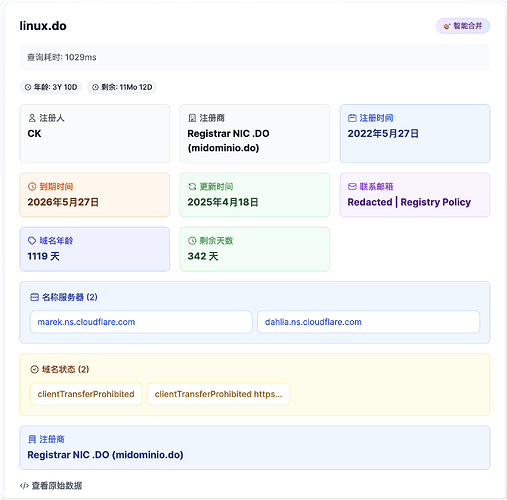Click the server icon beside 名称服务器
The height and width of the screenshot is (500, 507).
[x=34, y=297]
